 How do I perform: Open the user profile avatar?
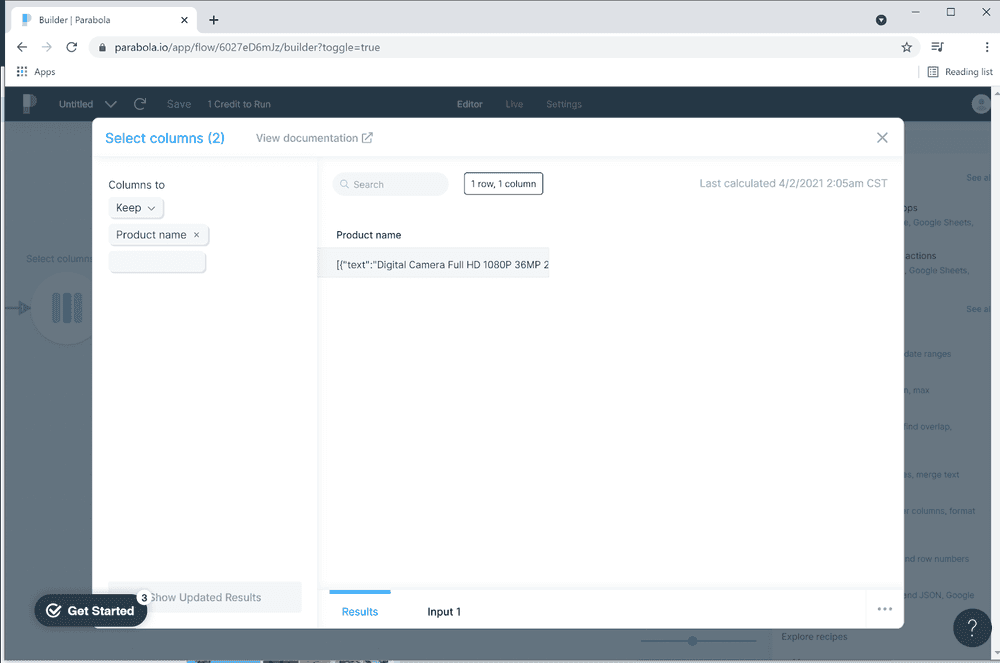point(980,103)
